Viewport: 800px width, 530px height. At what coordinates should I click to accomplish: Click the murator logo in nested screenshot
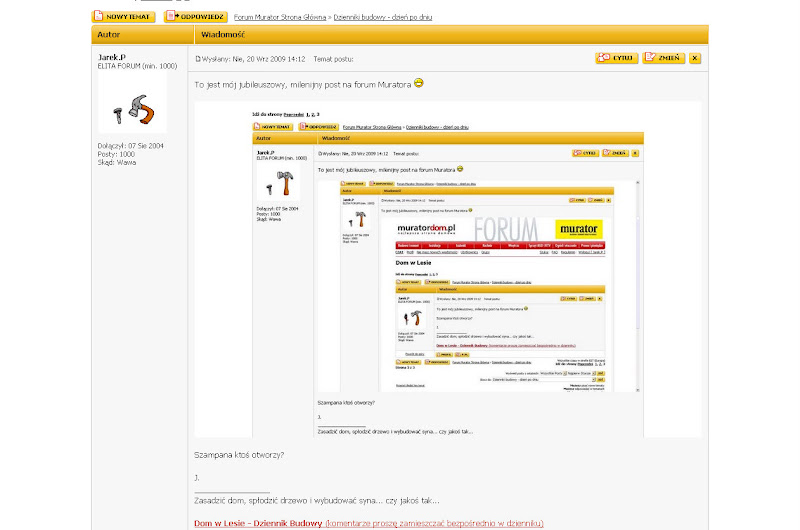pyautogui.click(x=579, y=230)
